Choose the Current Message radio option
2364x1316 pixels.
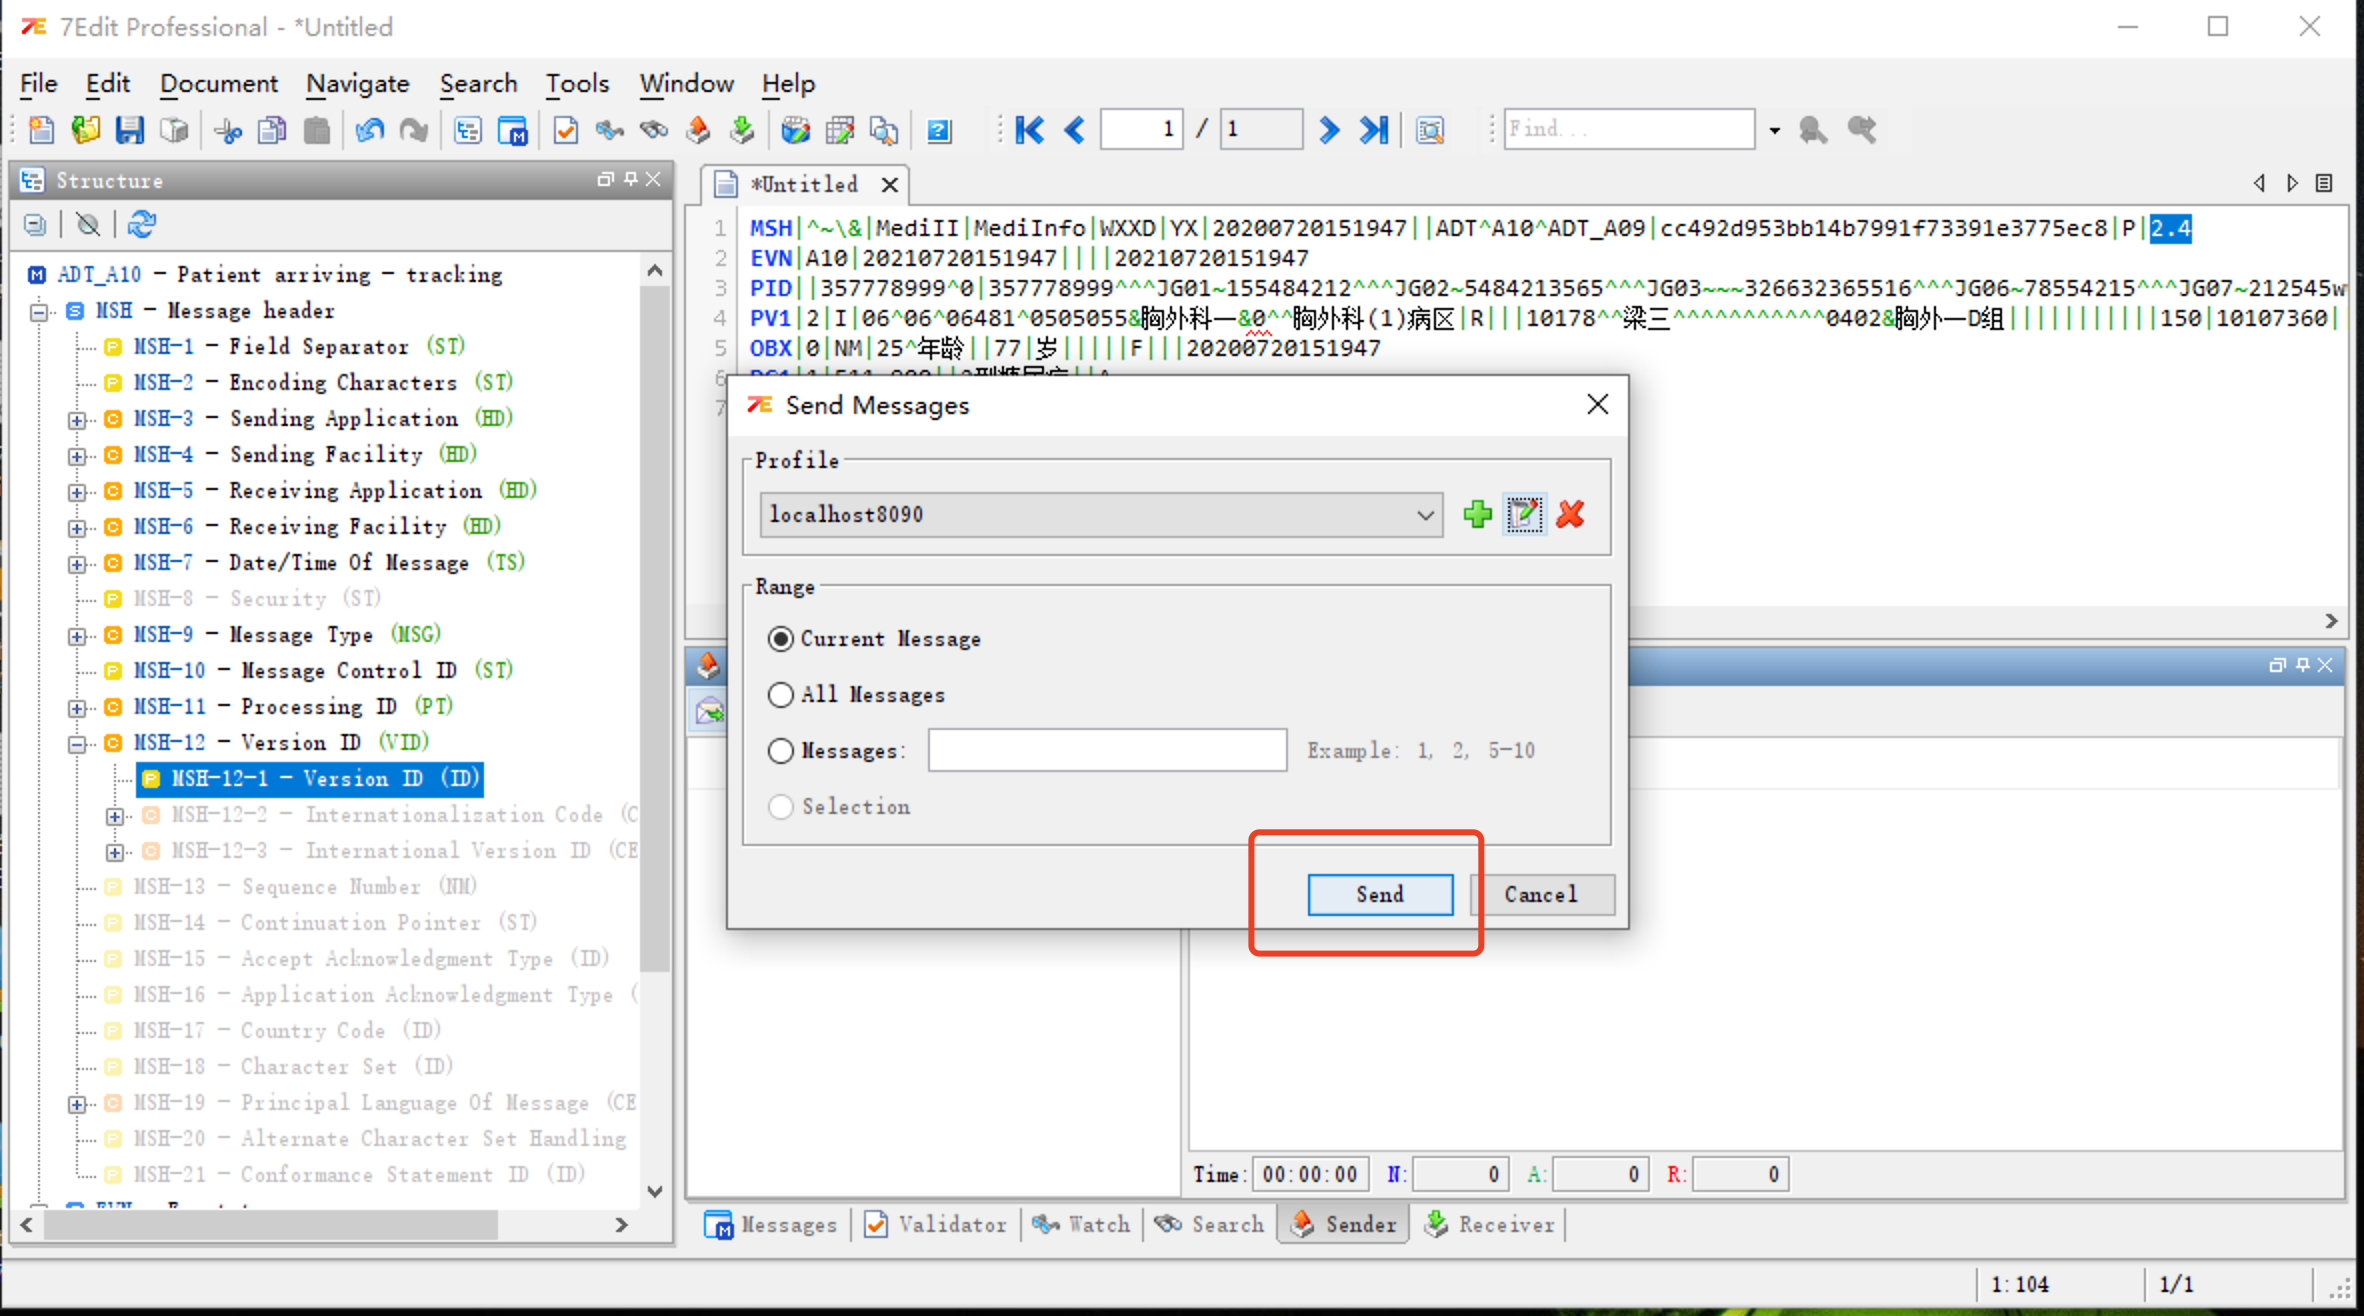click(781, 639)
